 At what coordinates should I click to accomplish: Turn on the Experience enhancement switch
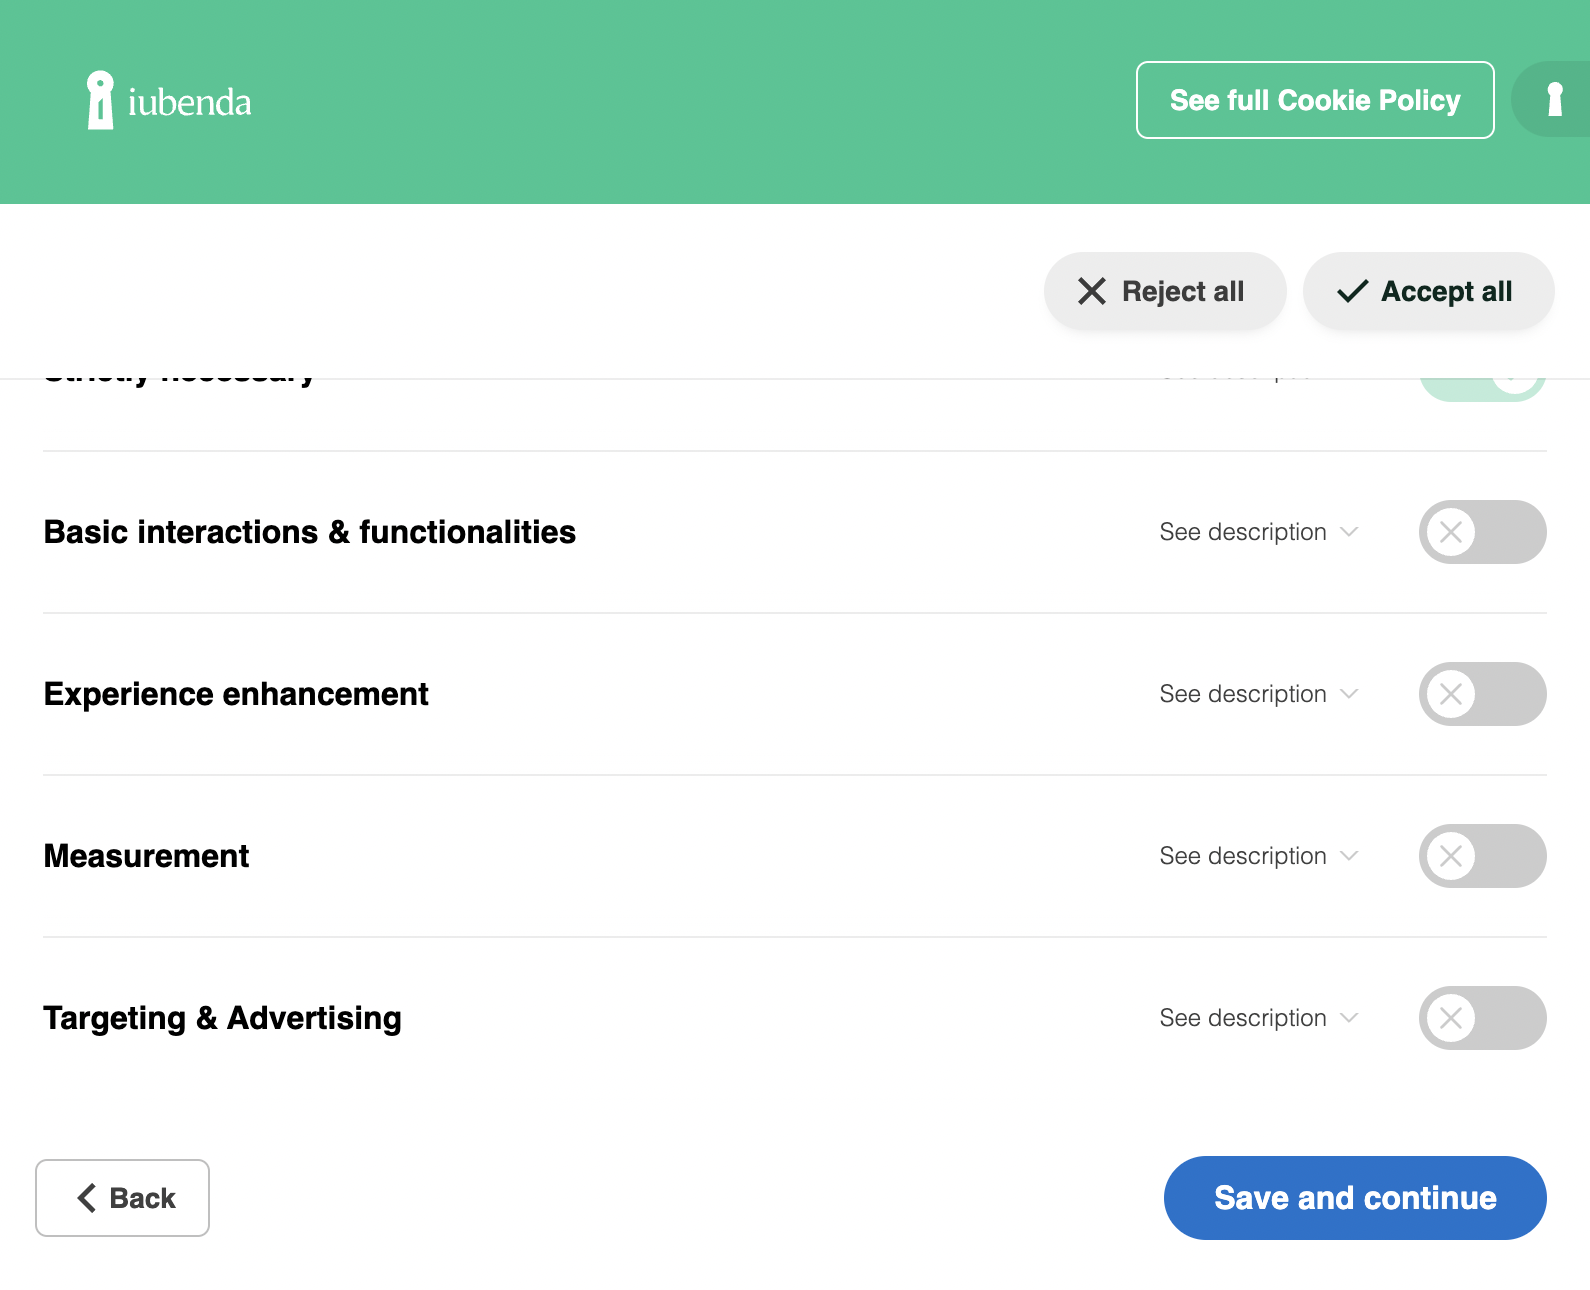coord(1481,694)
